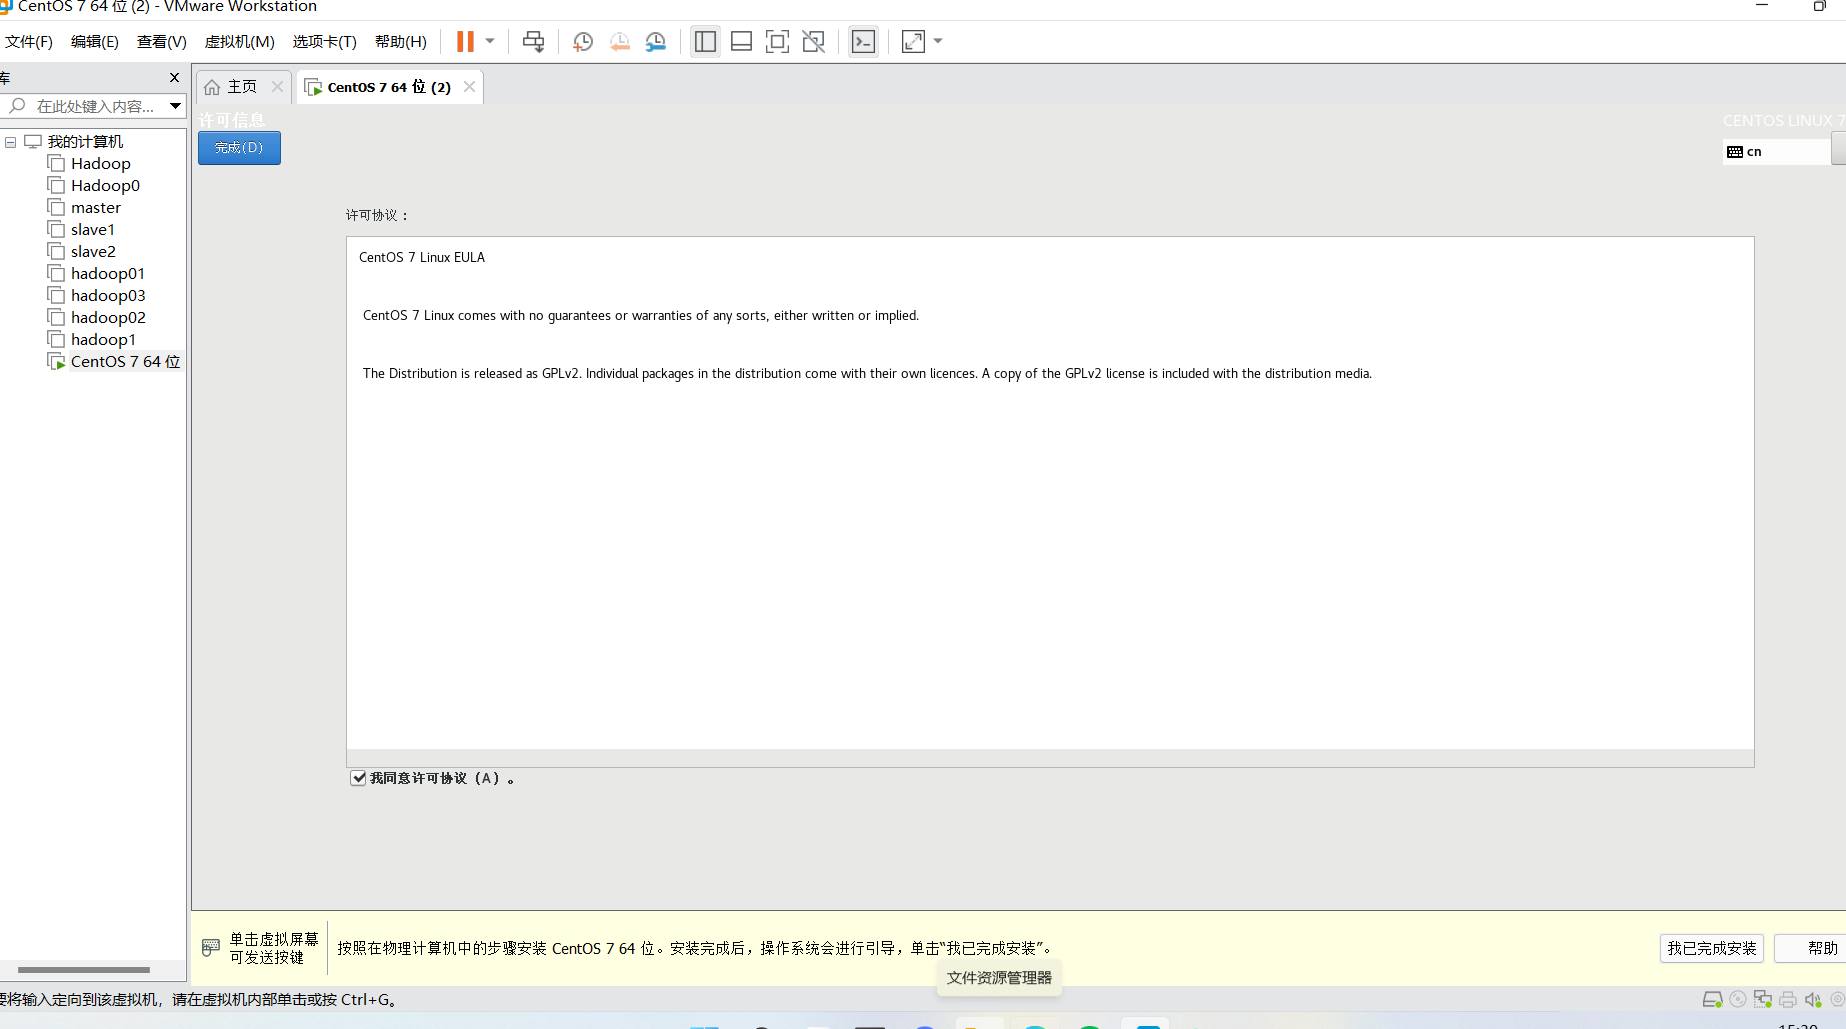
Task: Close the library sidebar panel
Action: pos(174,77)
